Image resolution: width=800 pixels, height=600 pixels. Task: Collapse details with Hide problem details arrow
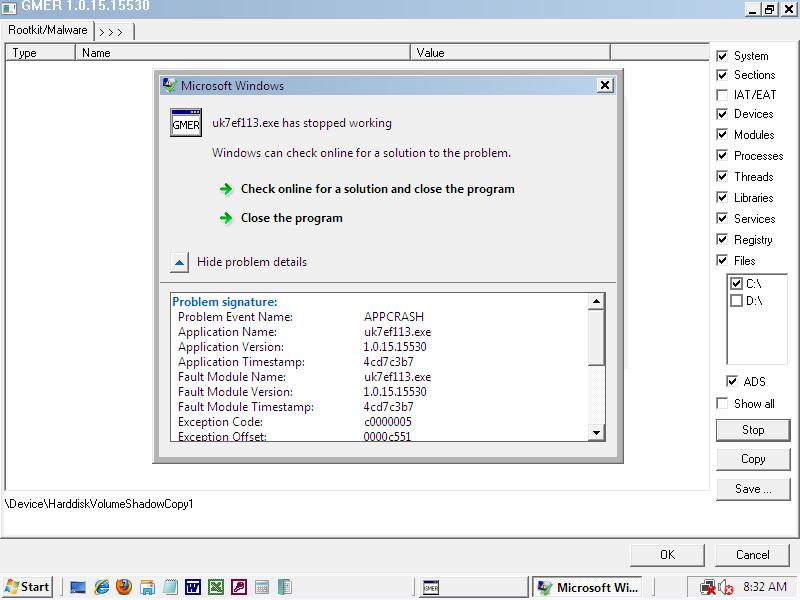179,262
